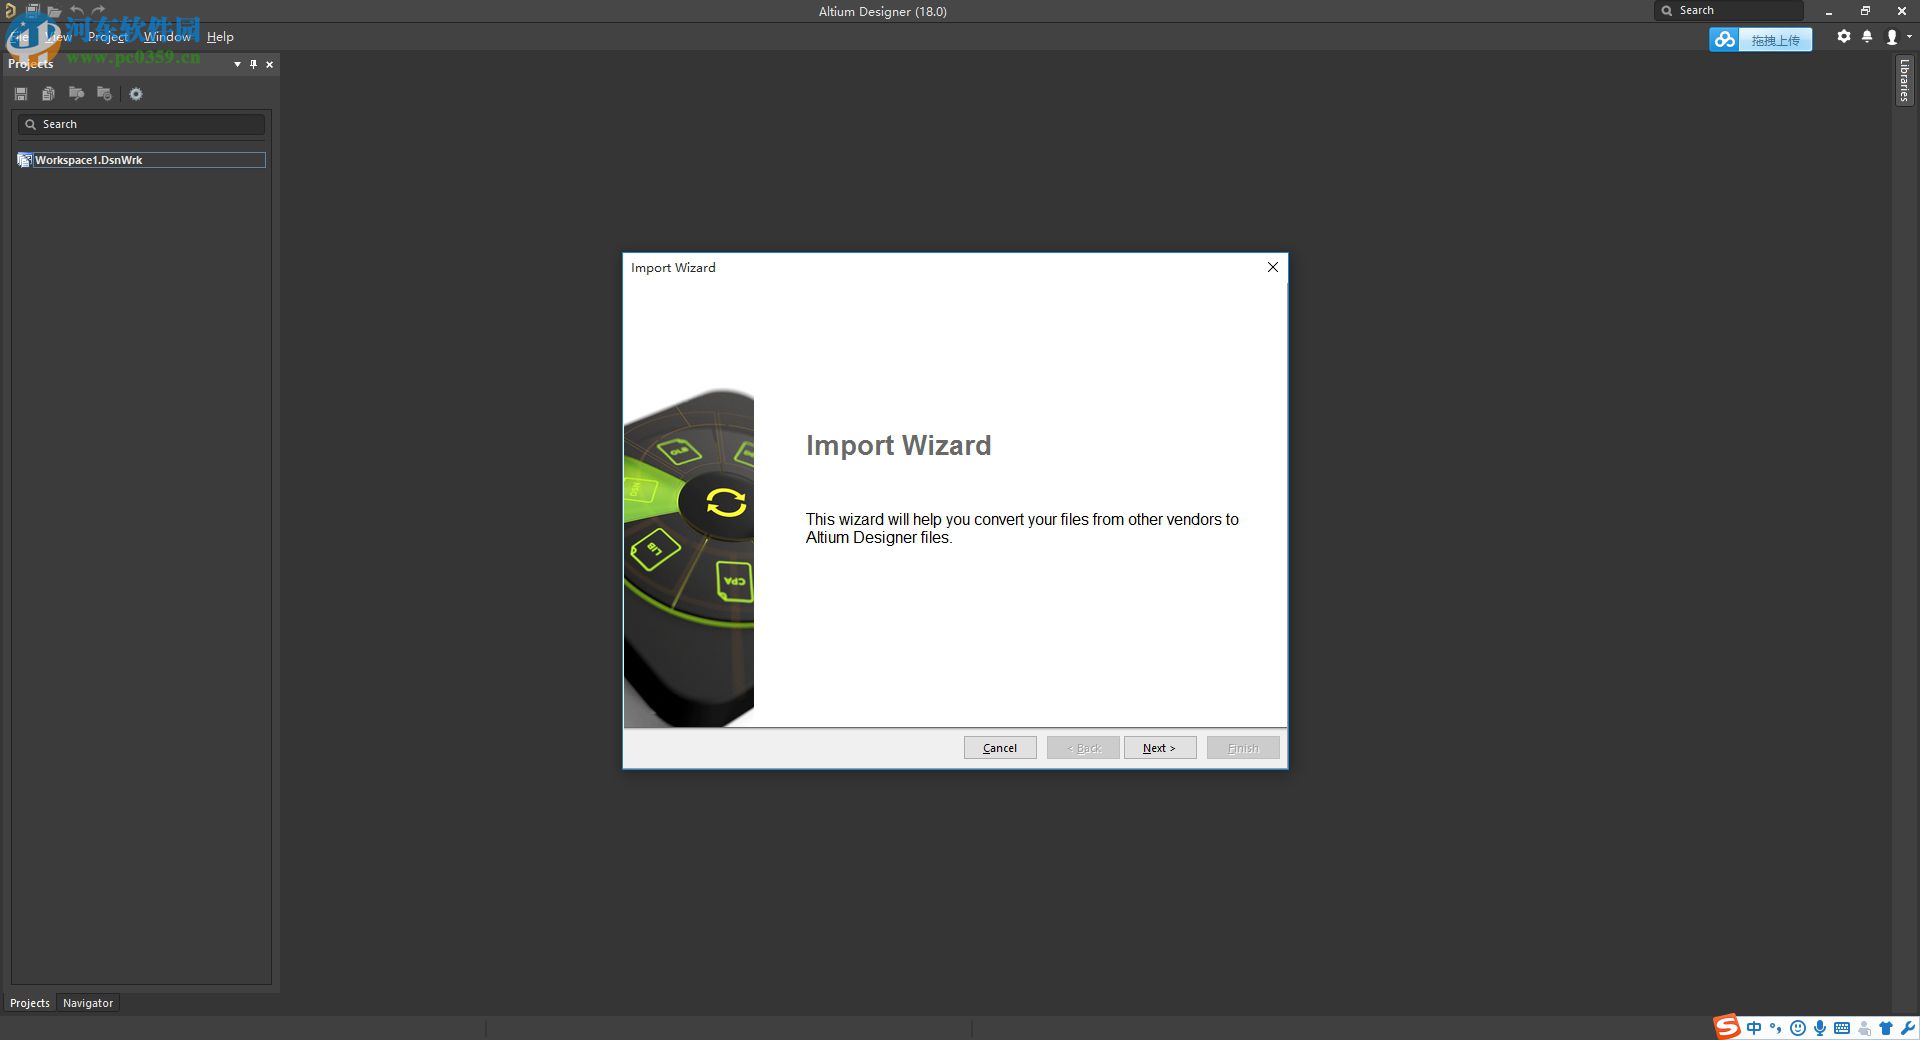Open the Help menu
The image size is (1920, 1040).
220,37
